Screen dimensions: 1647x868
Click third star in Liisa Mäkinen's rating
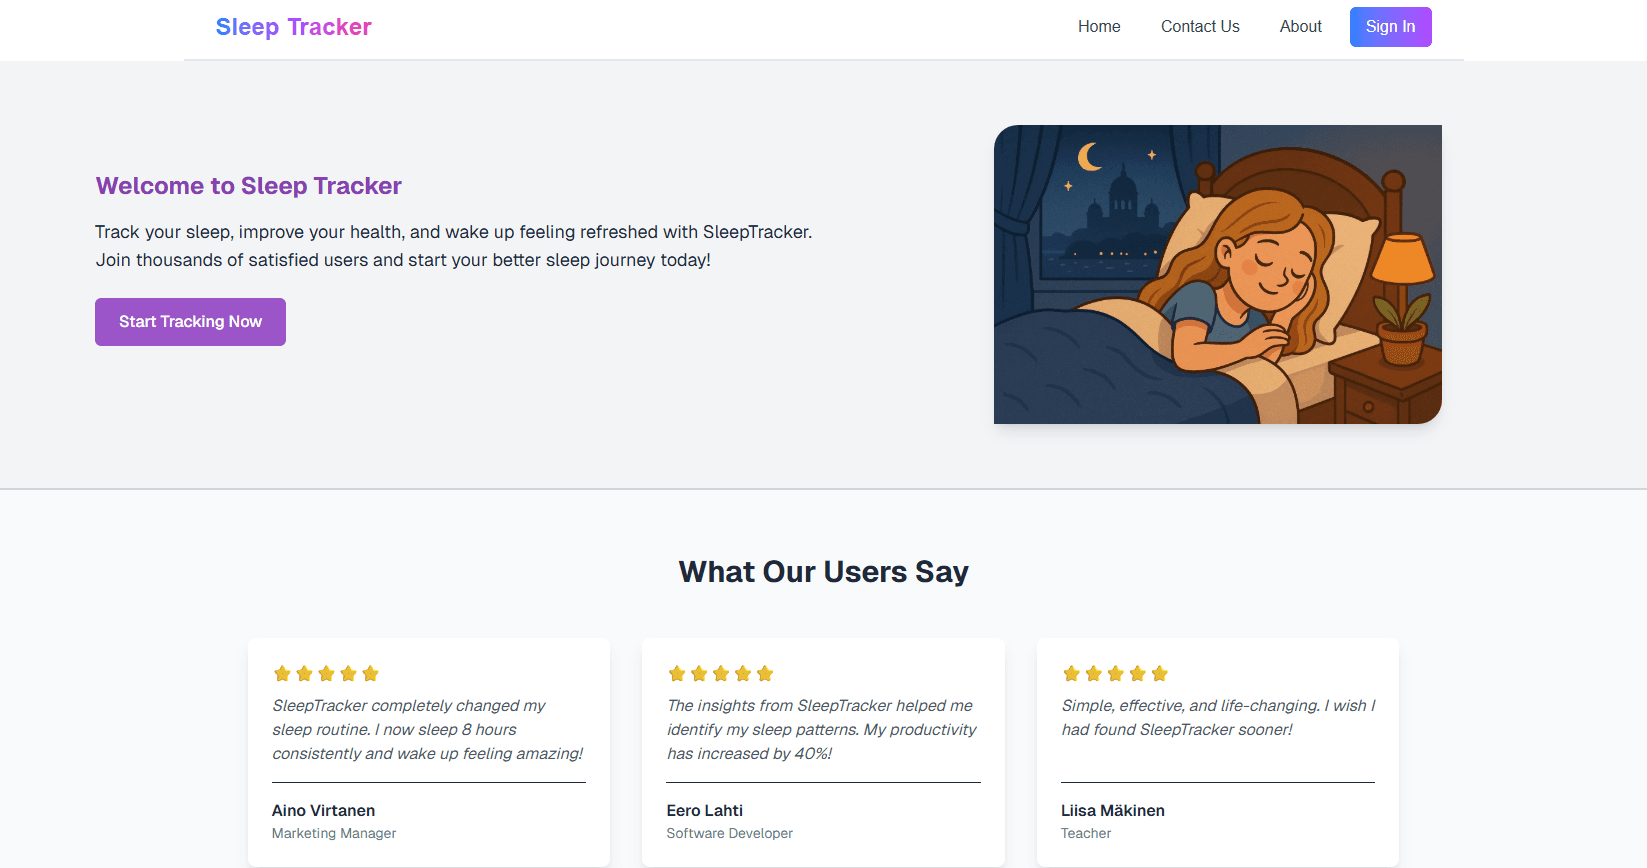(x=1115, y=674)
